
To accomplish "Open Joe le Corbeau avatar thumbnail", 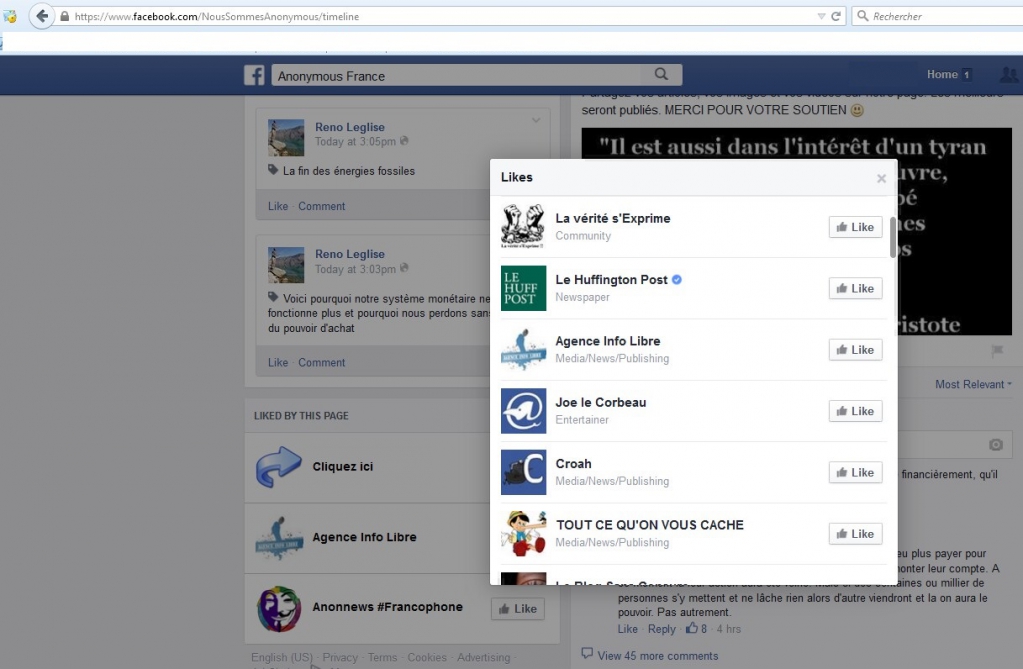I will (523, 411).
